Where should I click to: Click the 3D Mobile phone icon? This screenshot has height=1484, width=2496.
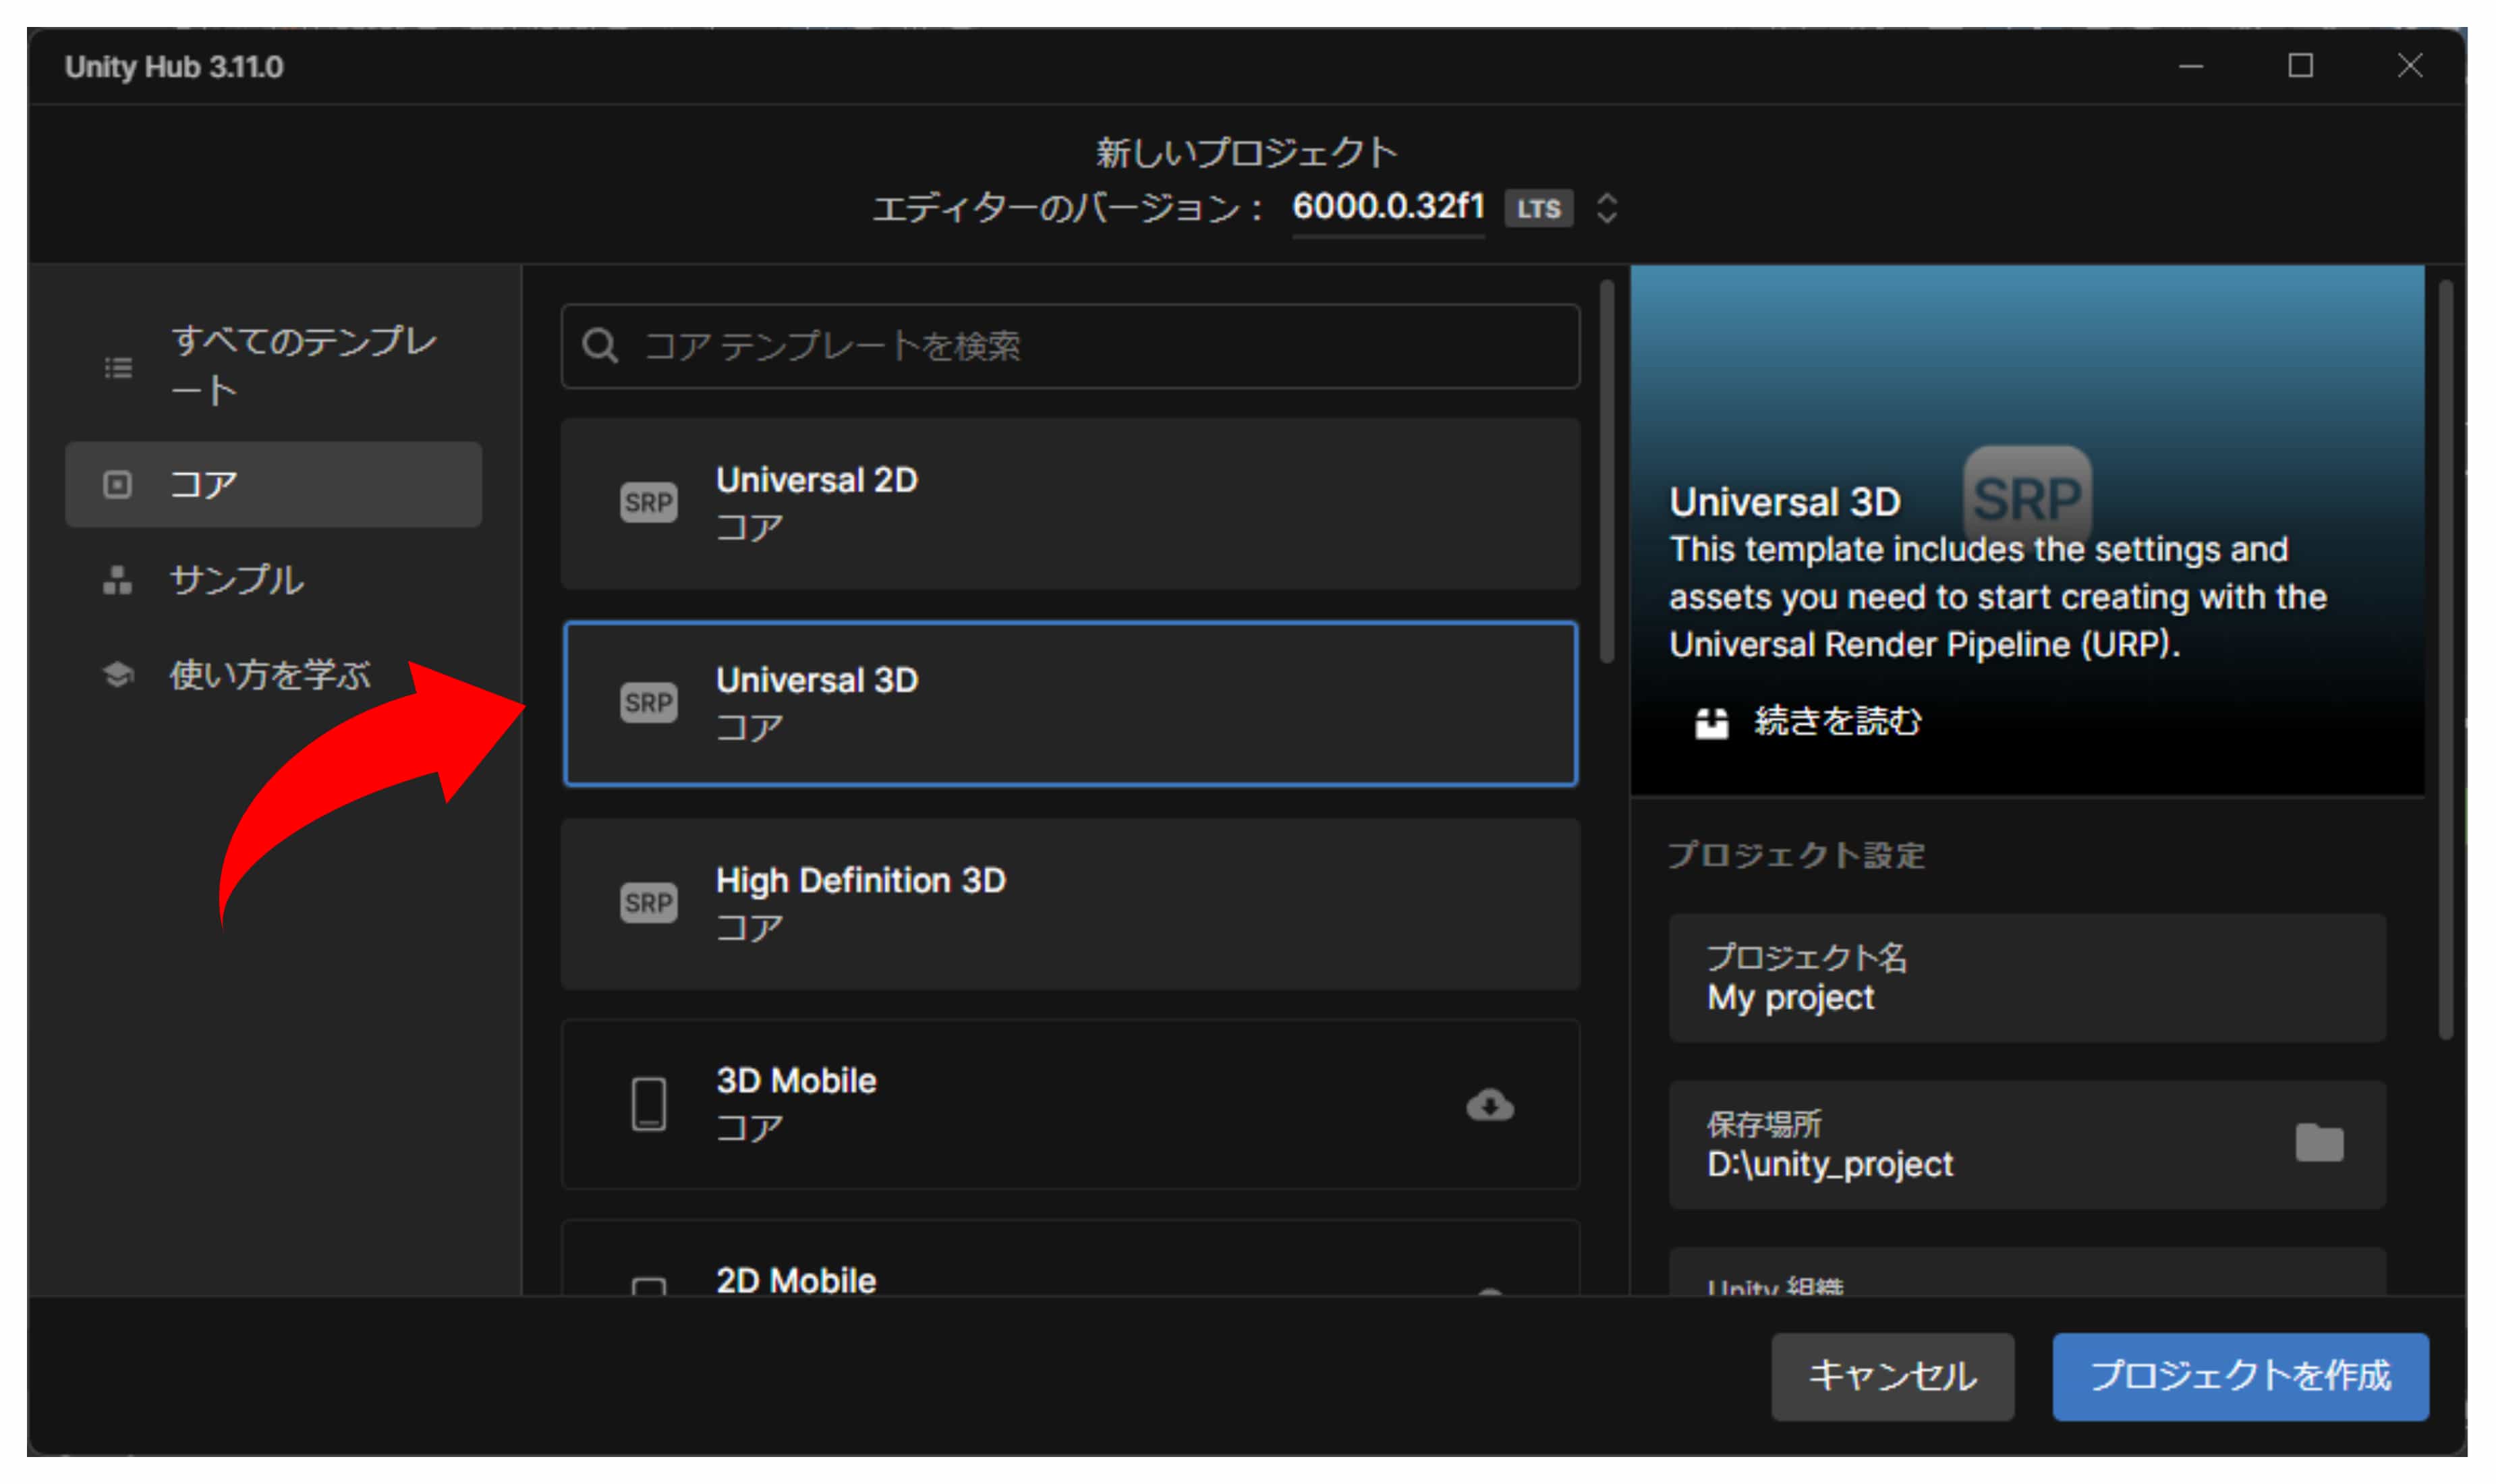pyautogui.click(x=648, y=1104)
